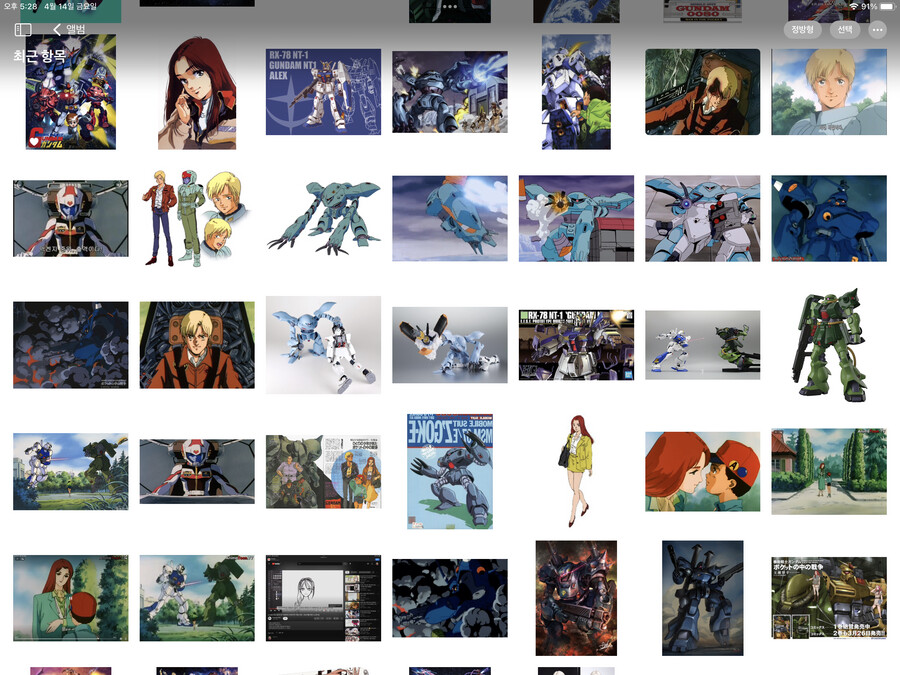Open the manga page with Zaku and characters
Screen dimensions: 900x675
pyautogui.click(x=323, y=471)
